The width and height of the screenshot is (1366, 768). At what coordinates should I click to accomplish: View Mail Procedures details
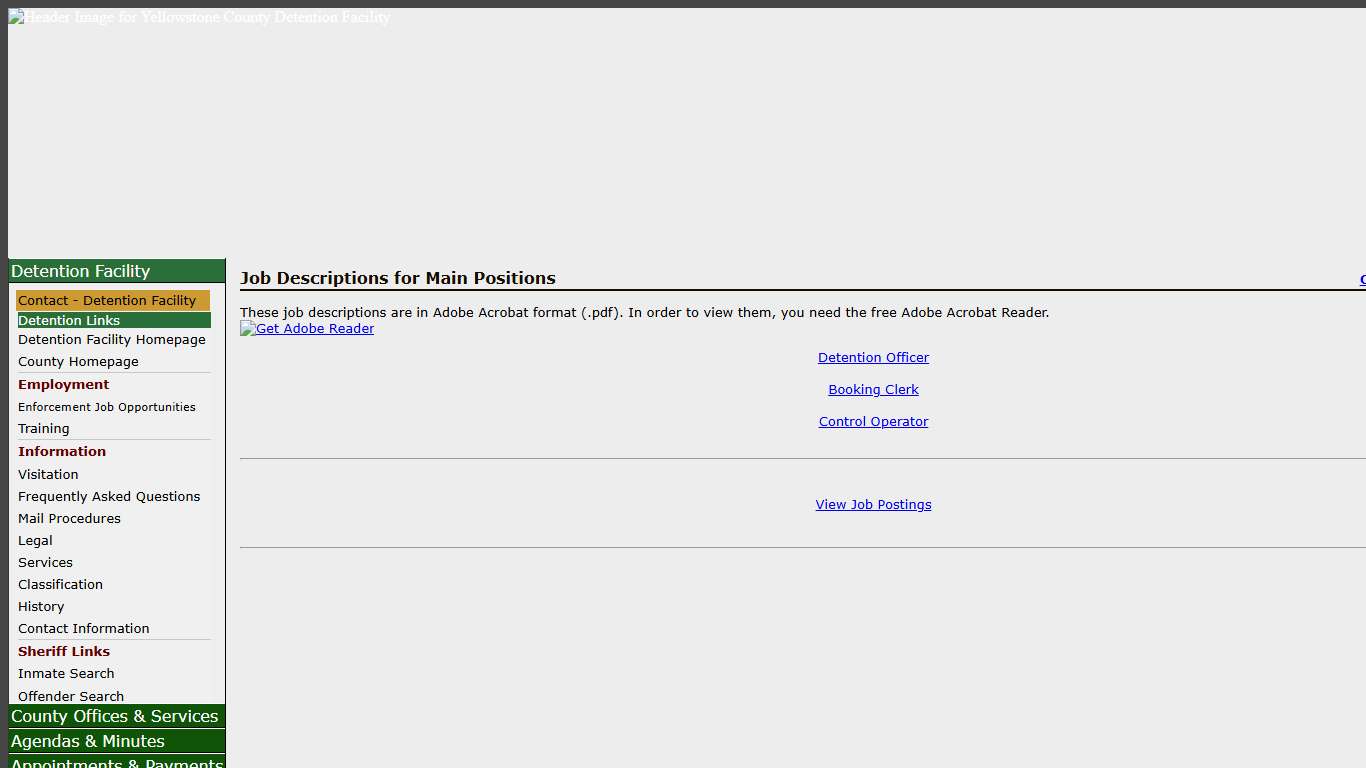tap(69, 518)
